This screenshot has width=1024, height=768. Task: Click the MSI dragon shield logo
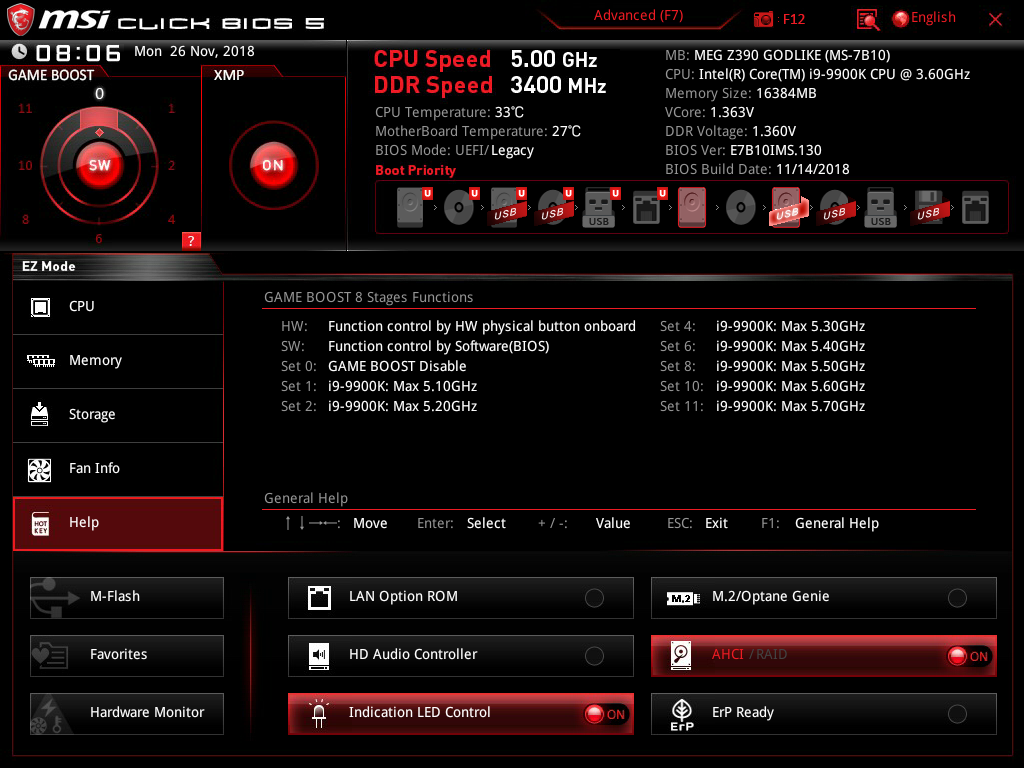(20, 19)
